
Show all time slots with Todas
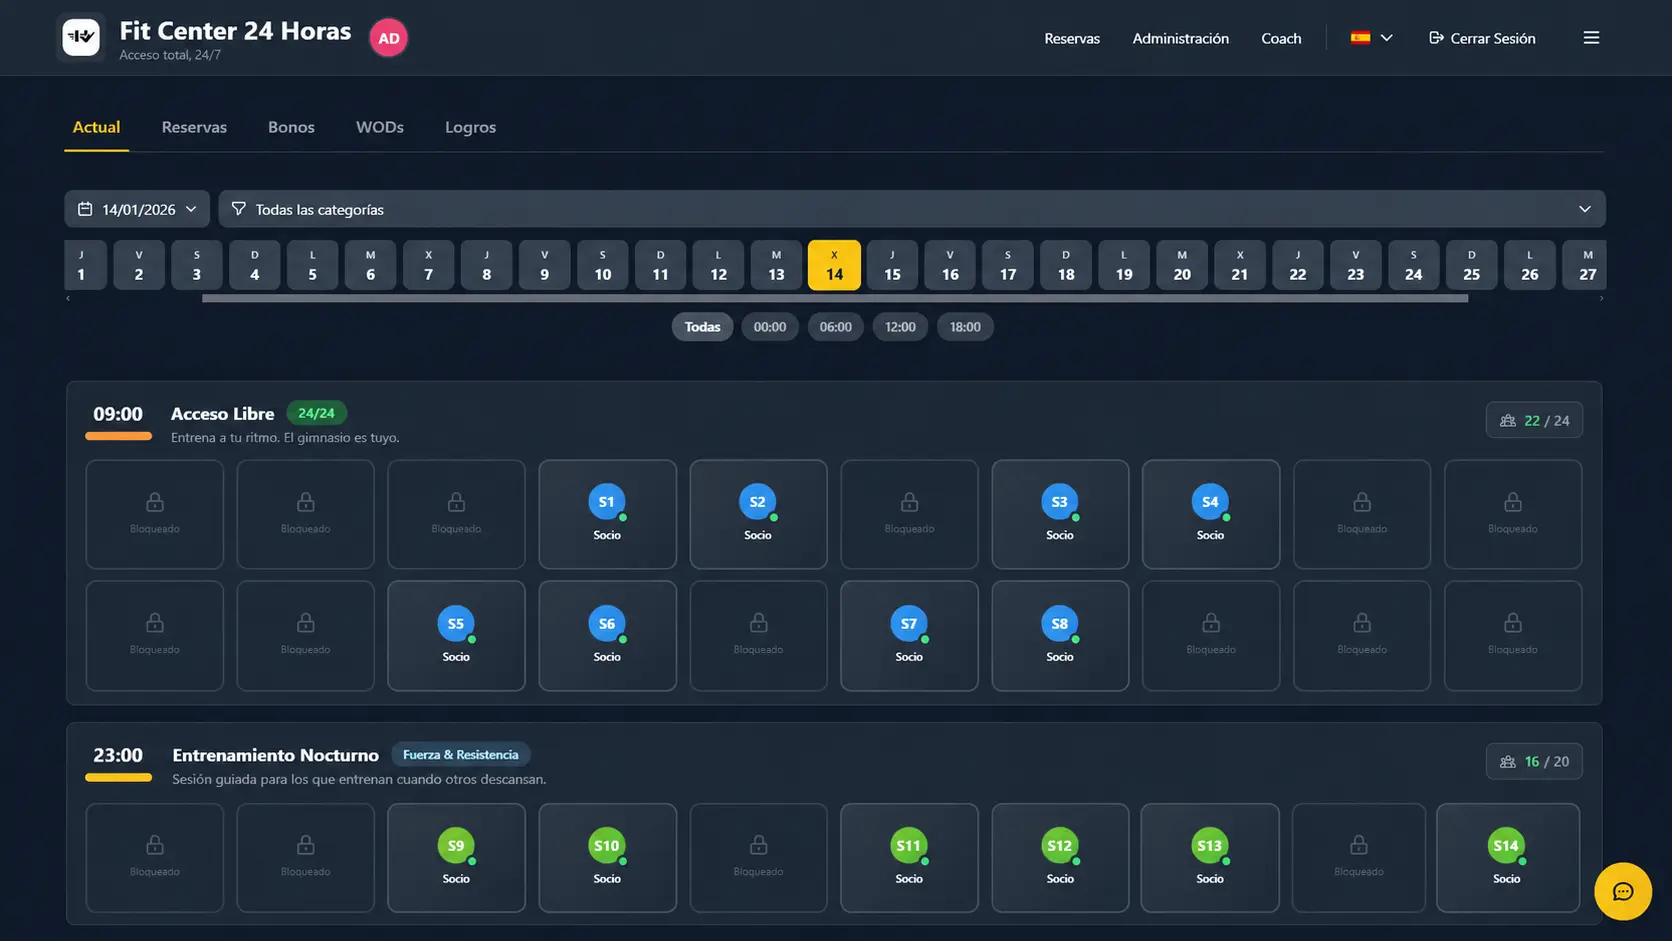coord(702,327)
